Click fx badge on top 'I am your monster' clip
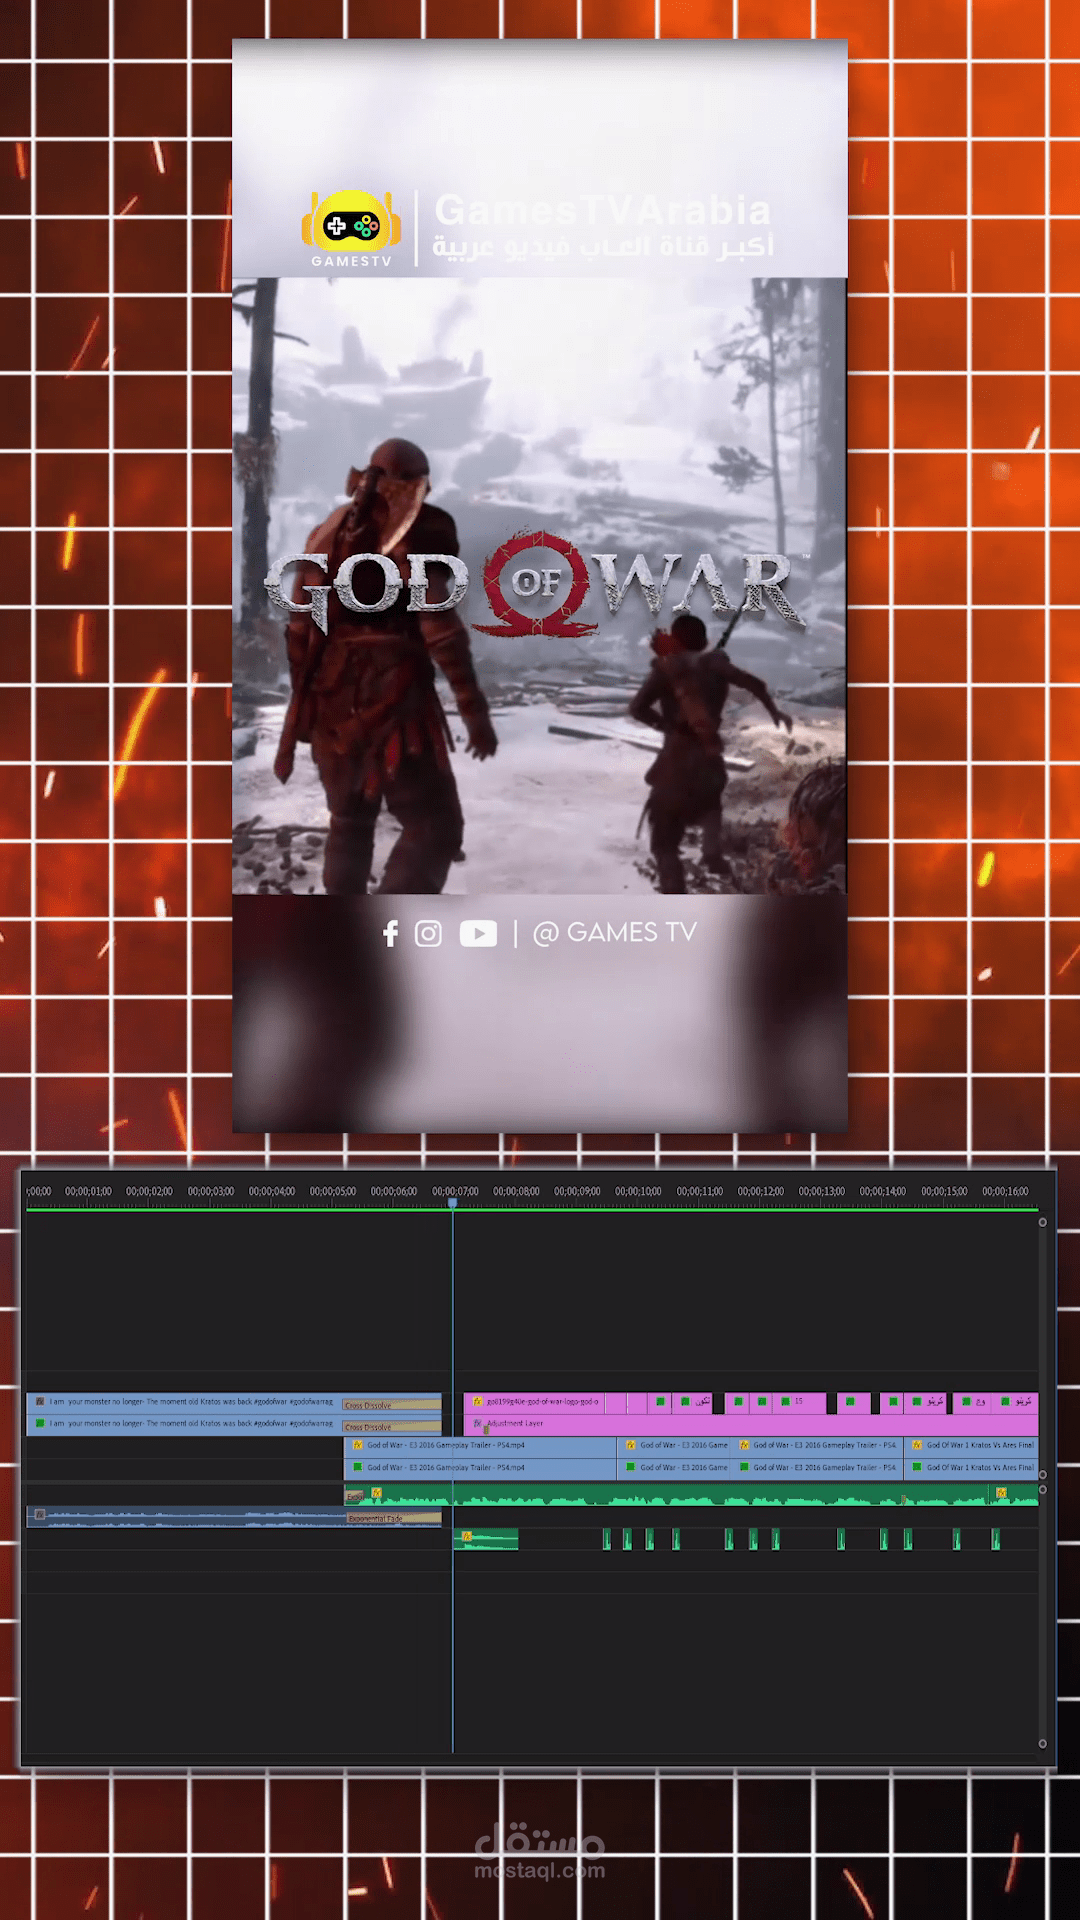The image size is (1080, 1920). point(40,1402)
